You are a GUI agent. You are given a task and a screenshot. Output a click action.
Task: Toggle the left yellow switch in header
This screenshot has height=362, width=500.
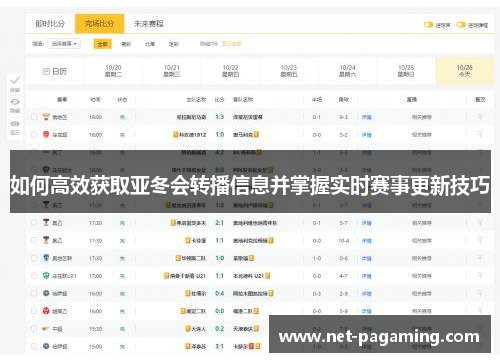tap(429, 25)
